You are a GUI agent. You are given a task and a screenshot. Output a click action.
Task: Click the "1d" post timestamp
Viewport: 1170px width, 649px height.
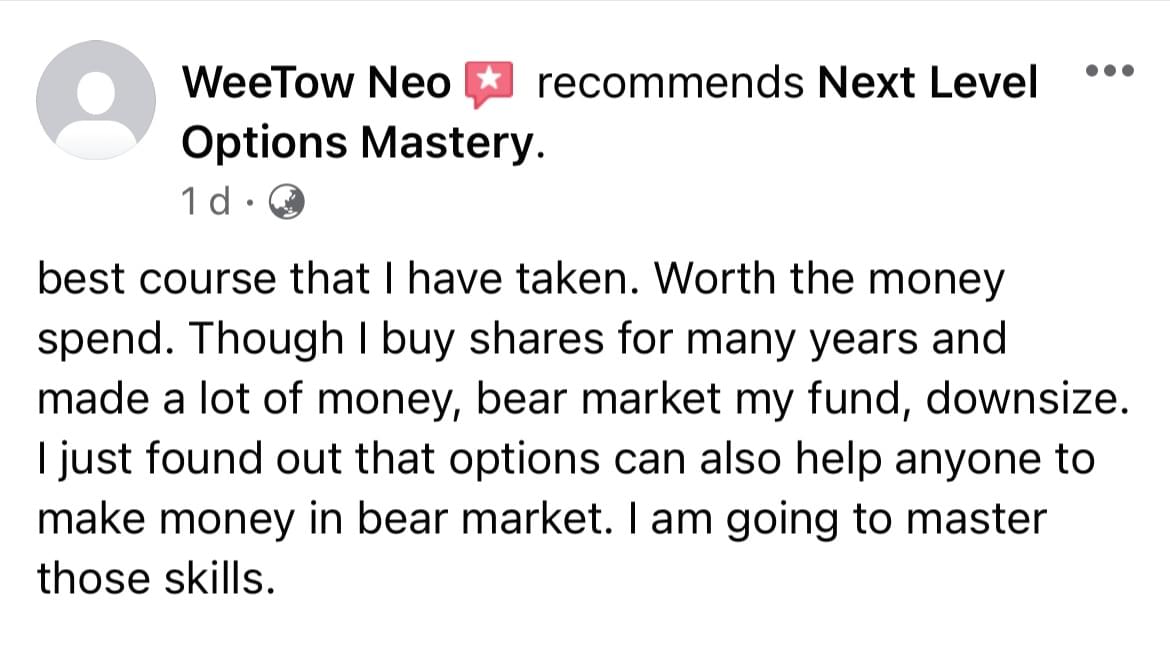coord(202,203)
